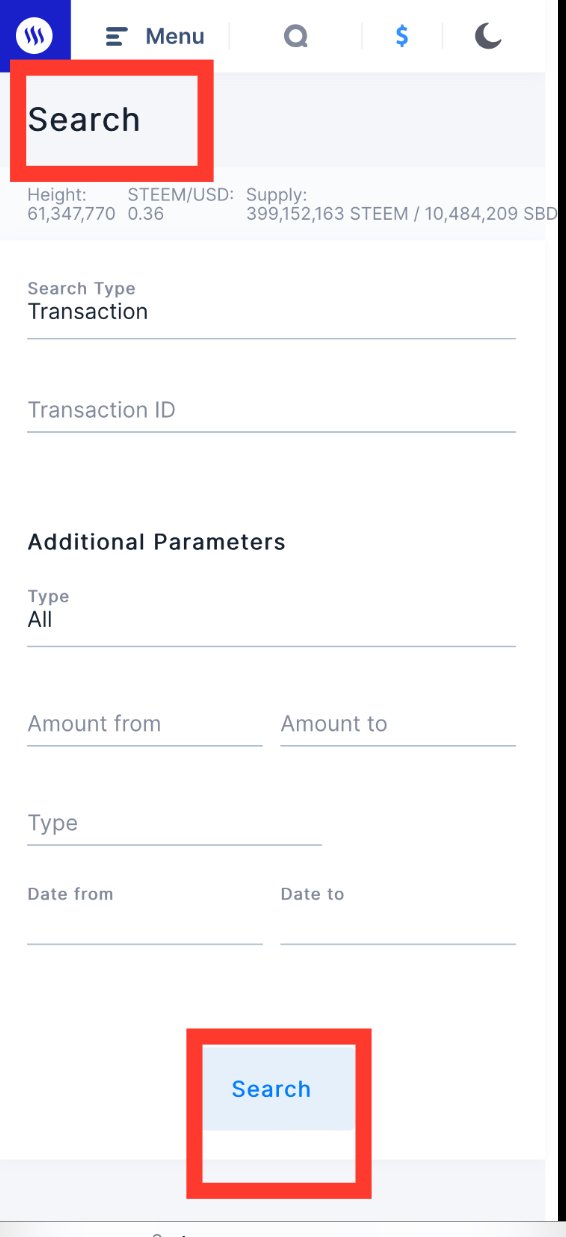Open the search magnifier icon

point(295,37)
